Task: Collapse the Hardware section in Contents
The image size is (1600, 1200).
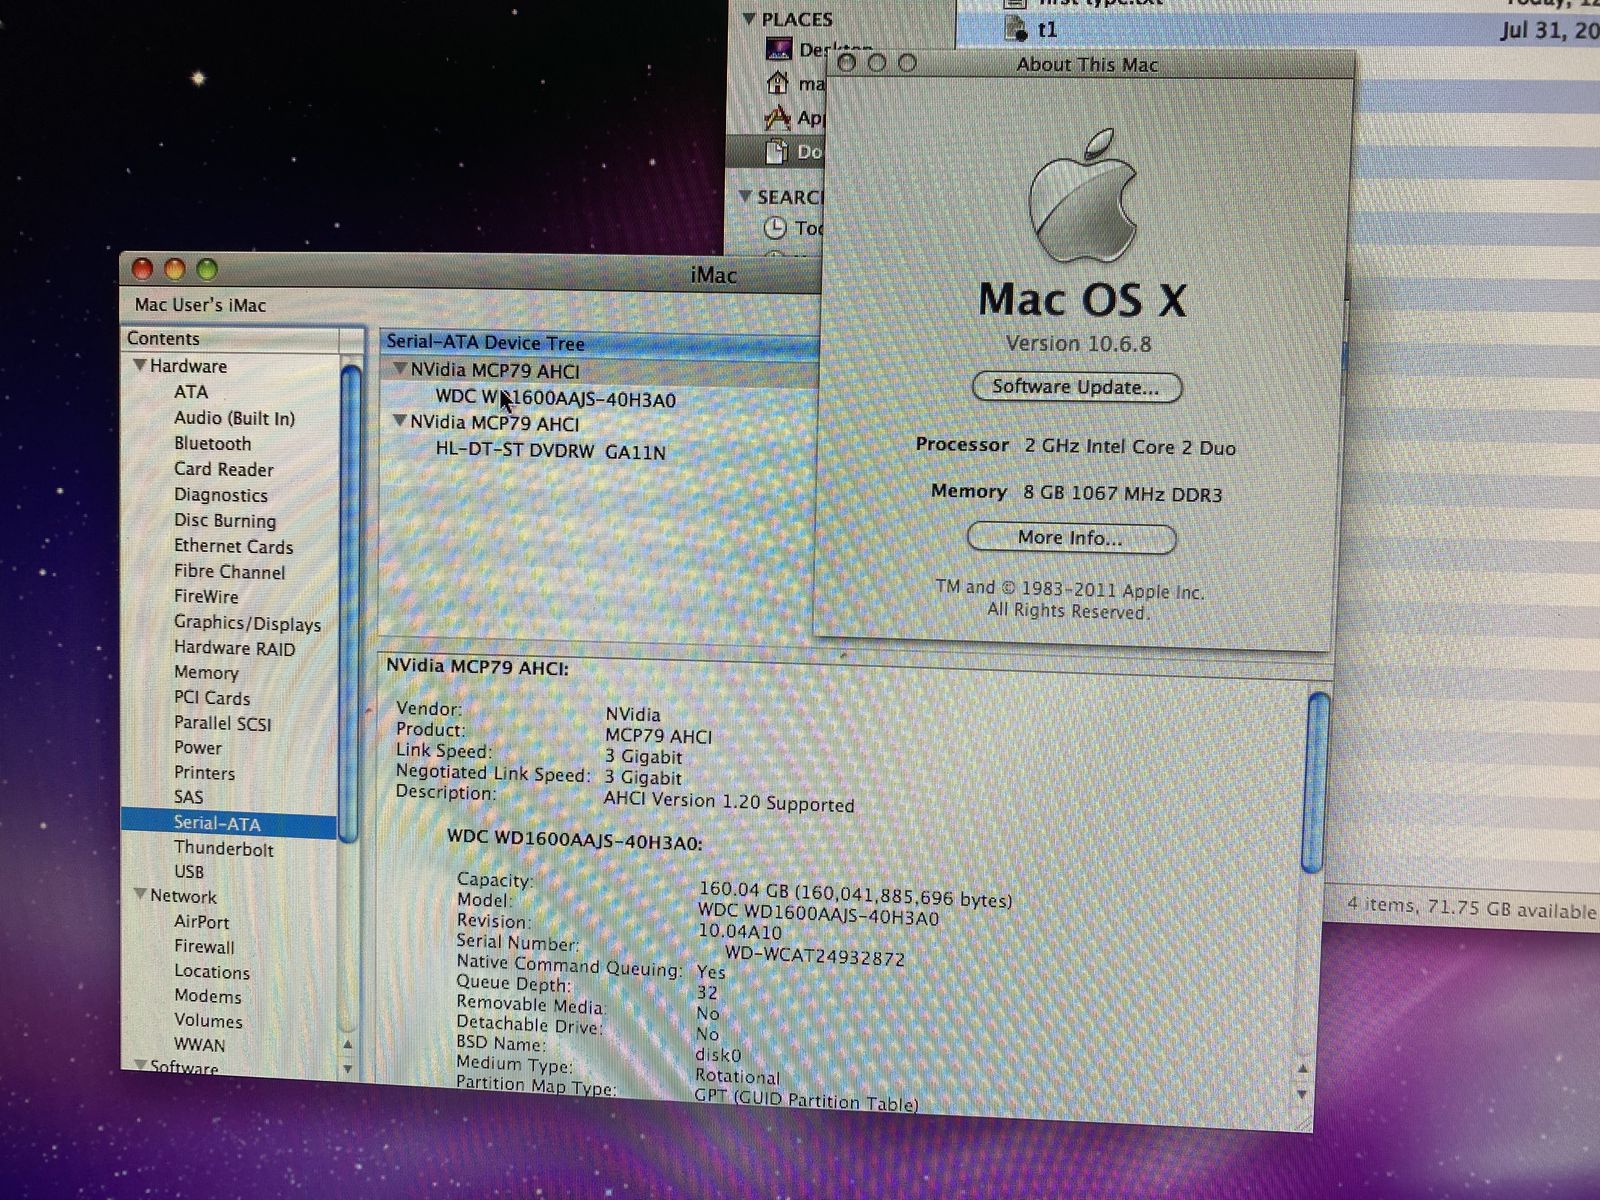Action: tap(140, 365)
